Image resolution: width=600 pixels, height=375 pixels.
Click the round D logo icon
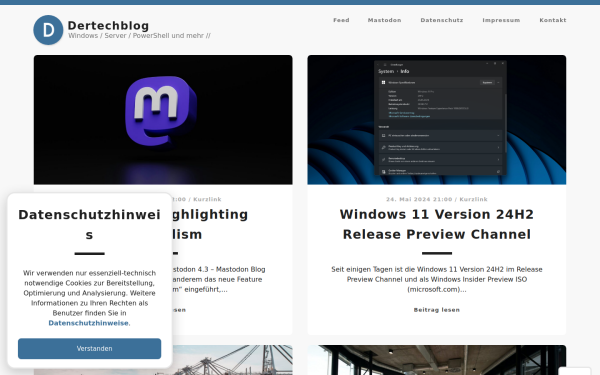click(x=48, y=30)
